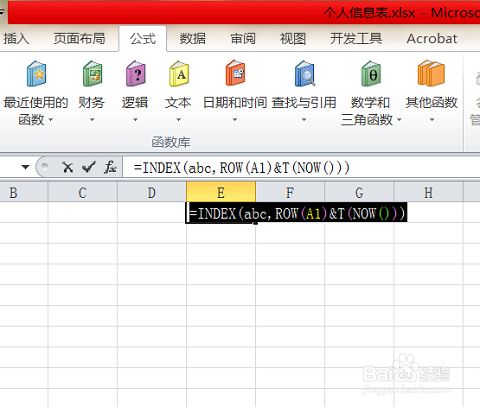Click Lookup and Reference (查找与引用) icon
The image size is (480, 407).
tap(305, 73)
